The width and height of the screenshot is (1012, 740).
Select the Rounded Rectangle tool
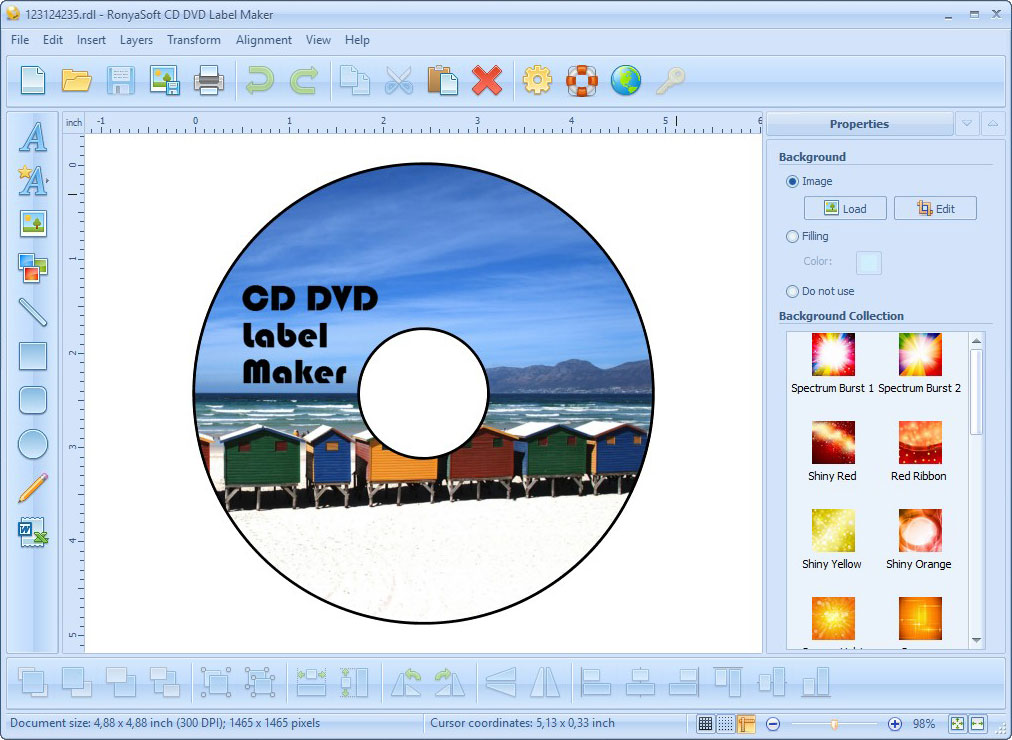33,400
